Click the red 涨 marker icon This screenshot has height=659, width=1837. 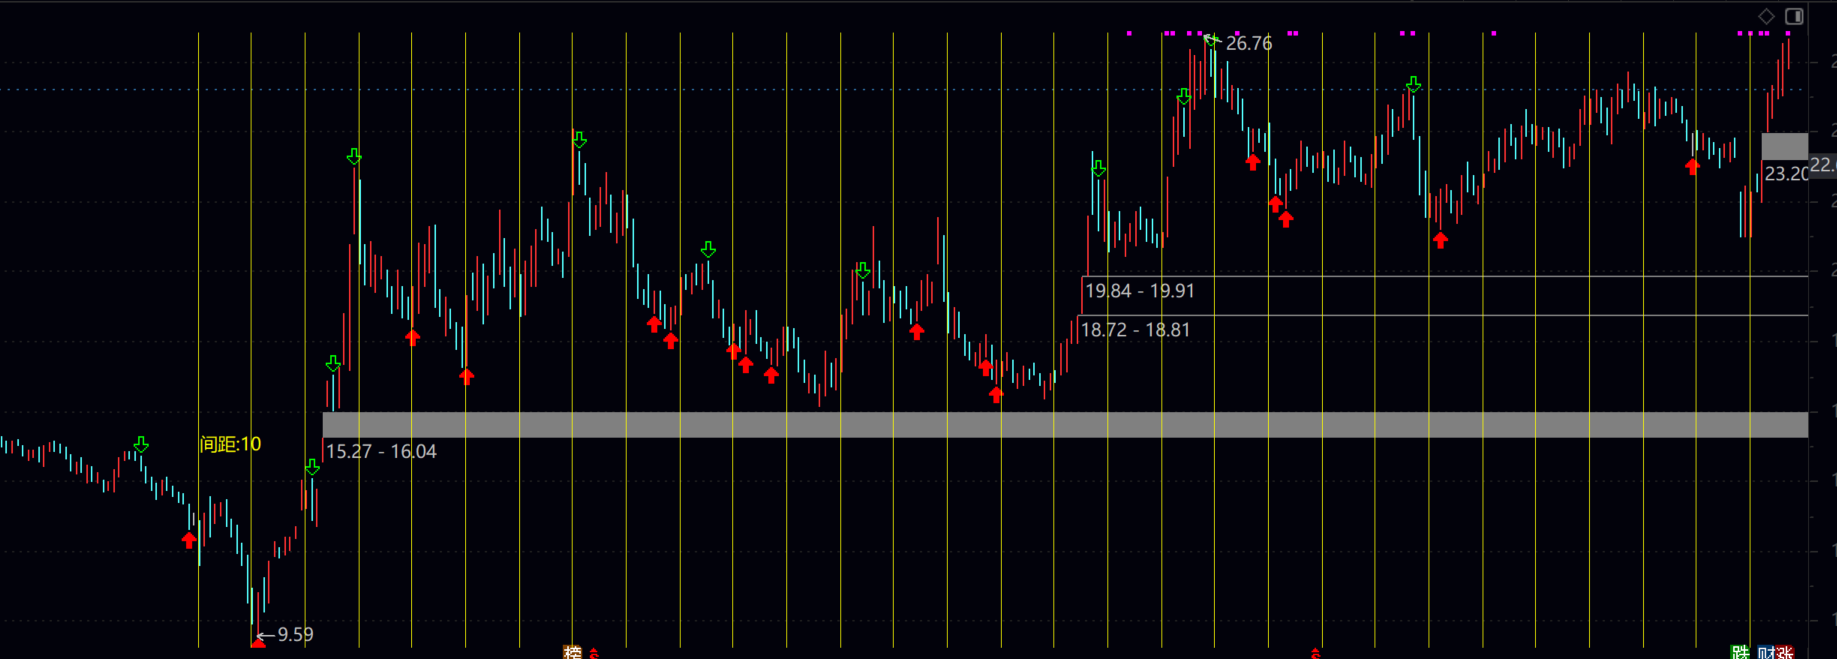tap(1785, 653)
